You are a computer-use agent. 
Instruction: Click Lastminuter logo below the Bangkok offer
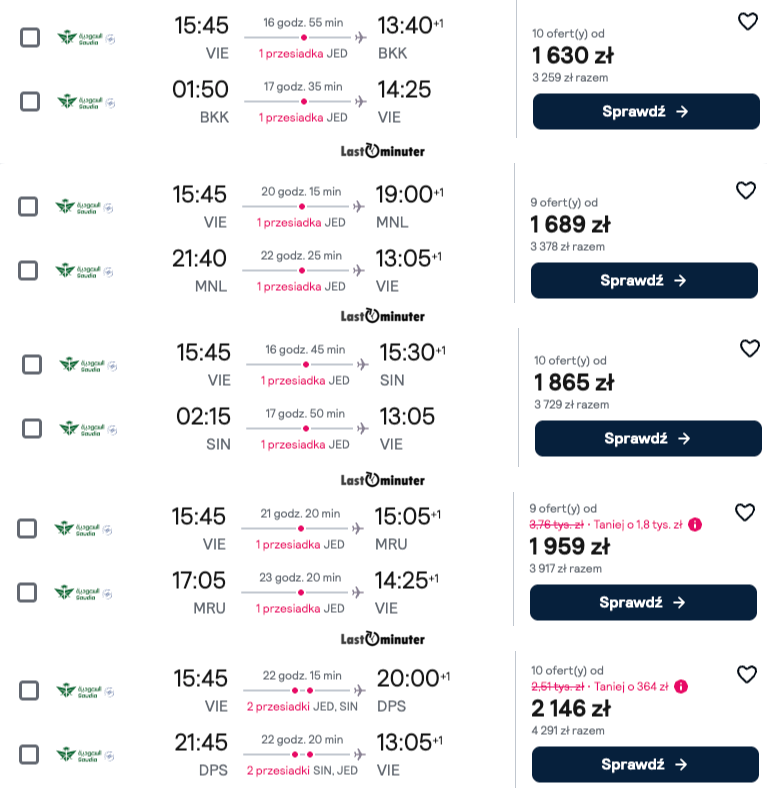coord(383,151)
